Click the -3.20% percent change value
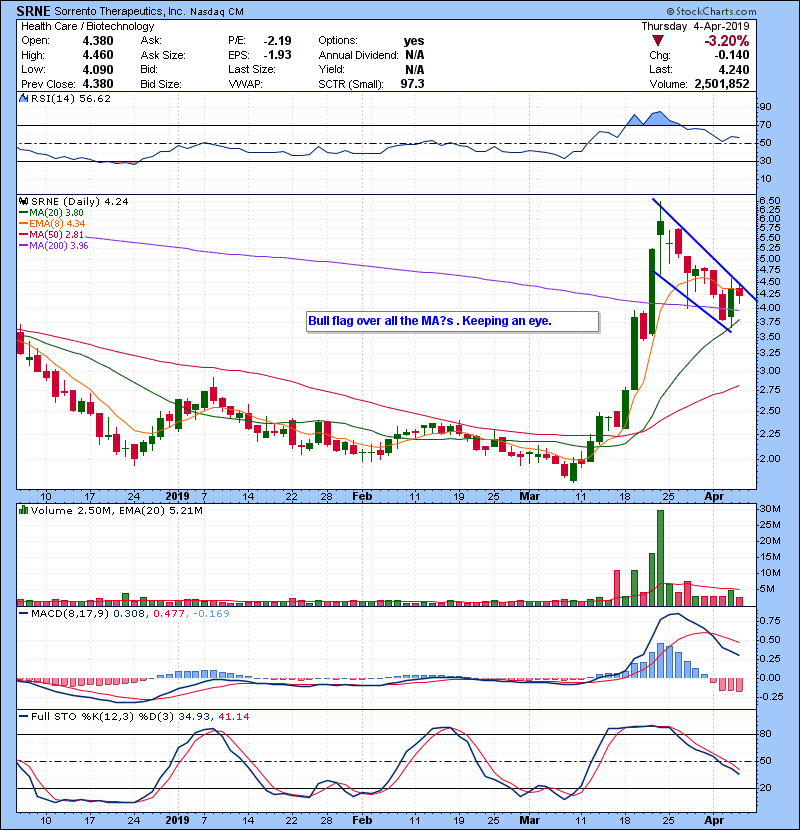The image size is (800, 830). click(x=726, y=41)
